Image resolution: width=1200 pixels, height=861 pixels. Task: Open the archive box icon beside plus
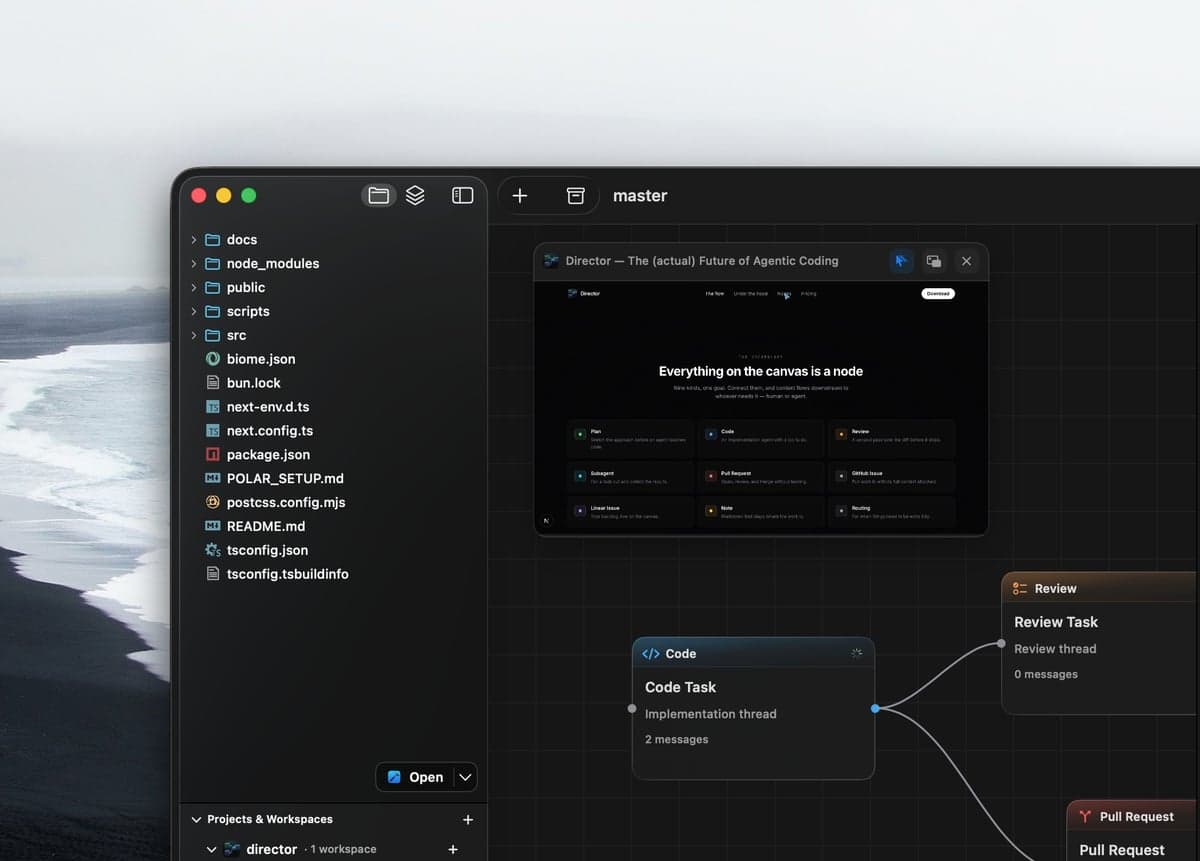coord(575,196)
